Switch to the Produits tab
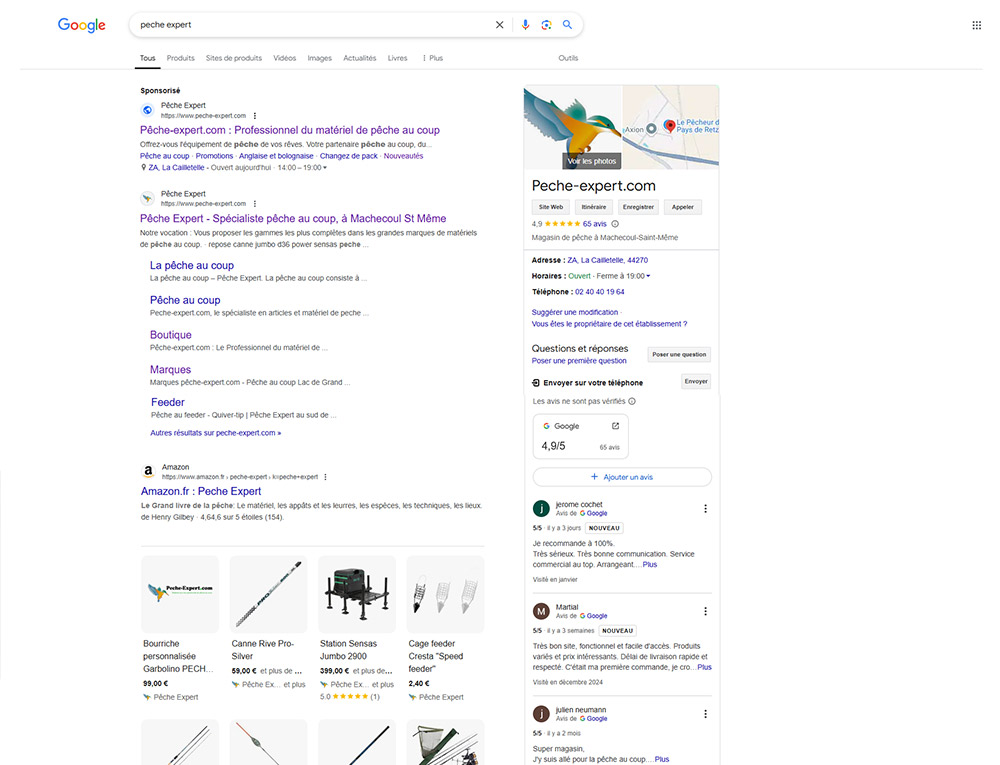This screenshot has width=1000, height=765. (180, 58)
